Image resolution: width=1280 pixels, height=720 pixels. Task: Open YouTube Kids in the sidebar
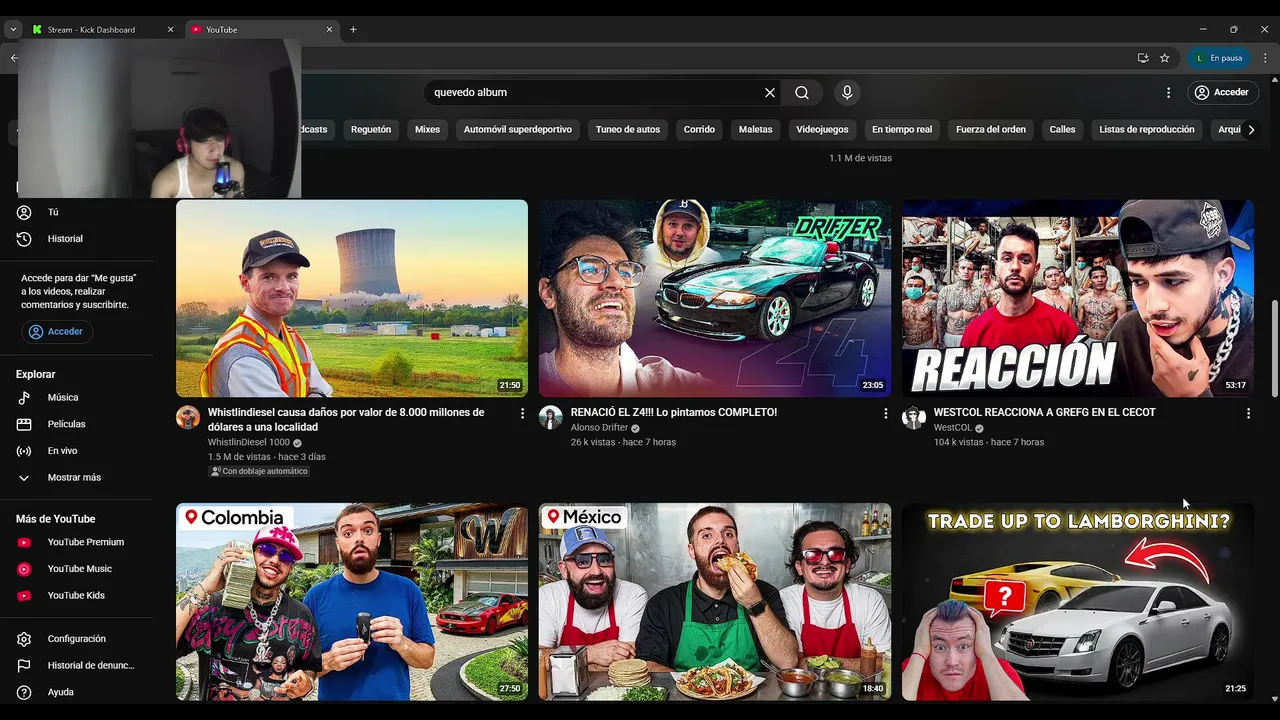[78, 595]
